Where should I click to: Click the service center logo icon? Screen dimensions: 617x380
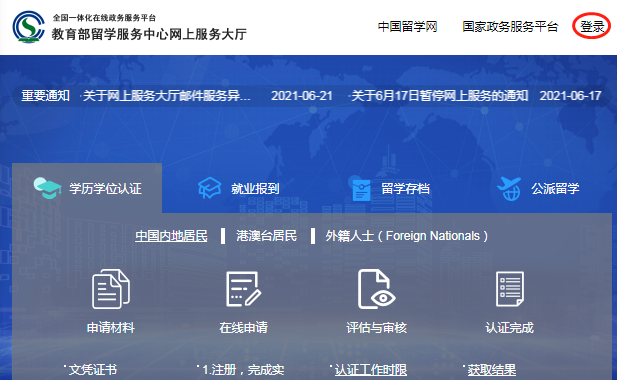[x=28, y=27]
